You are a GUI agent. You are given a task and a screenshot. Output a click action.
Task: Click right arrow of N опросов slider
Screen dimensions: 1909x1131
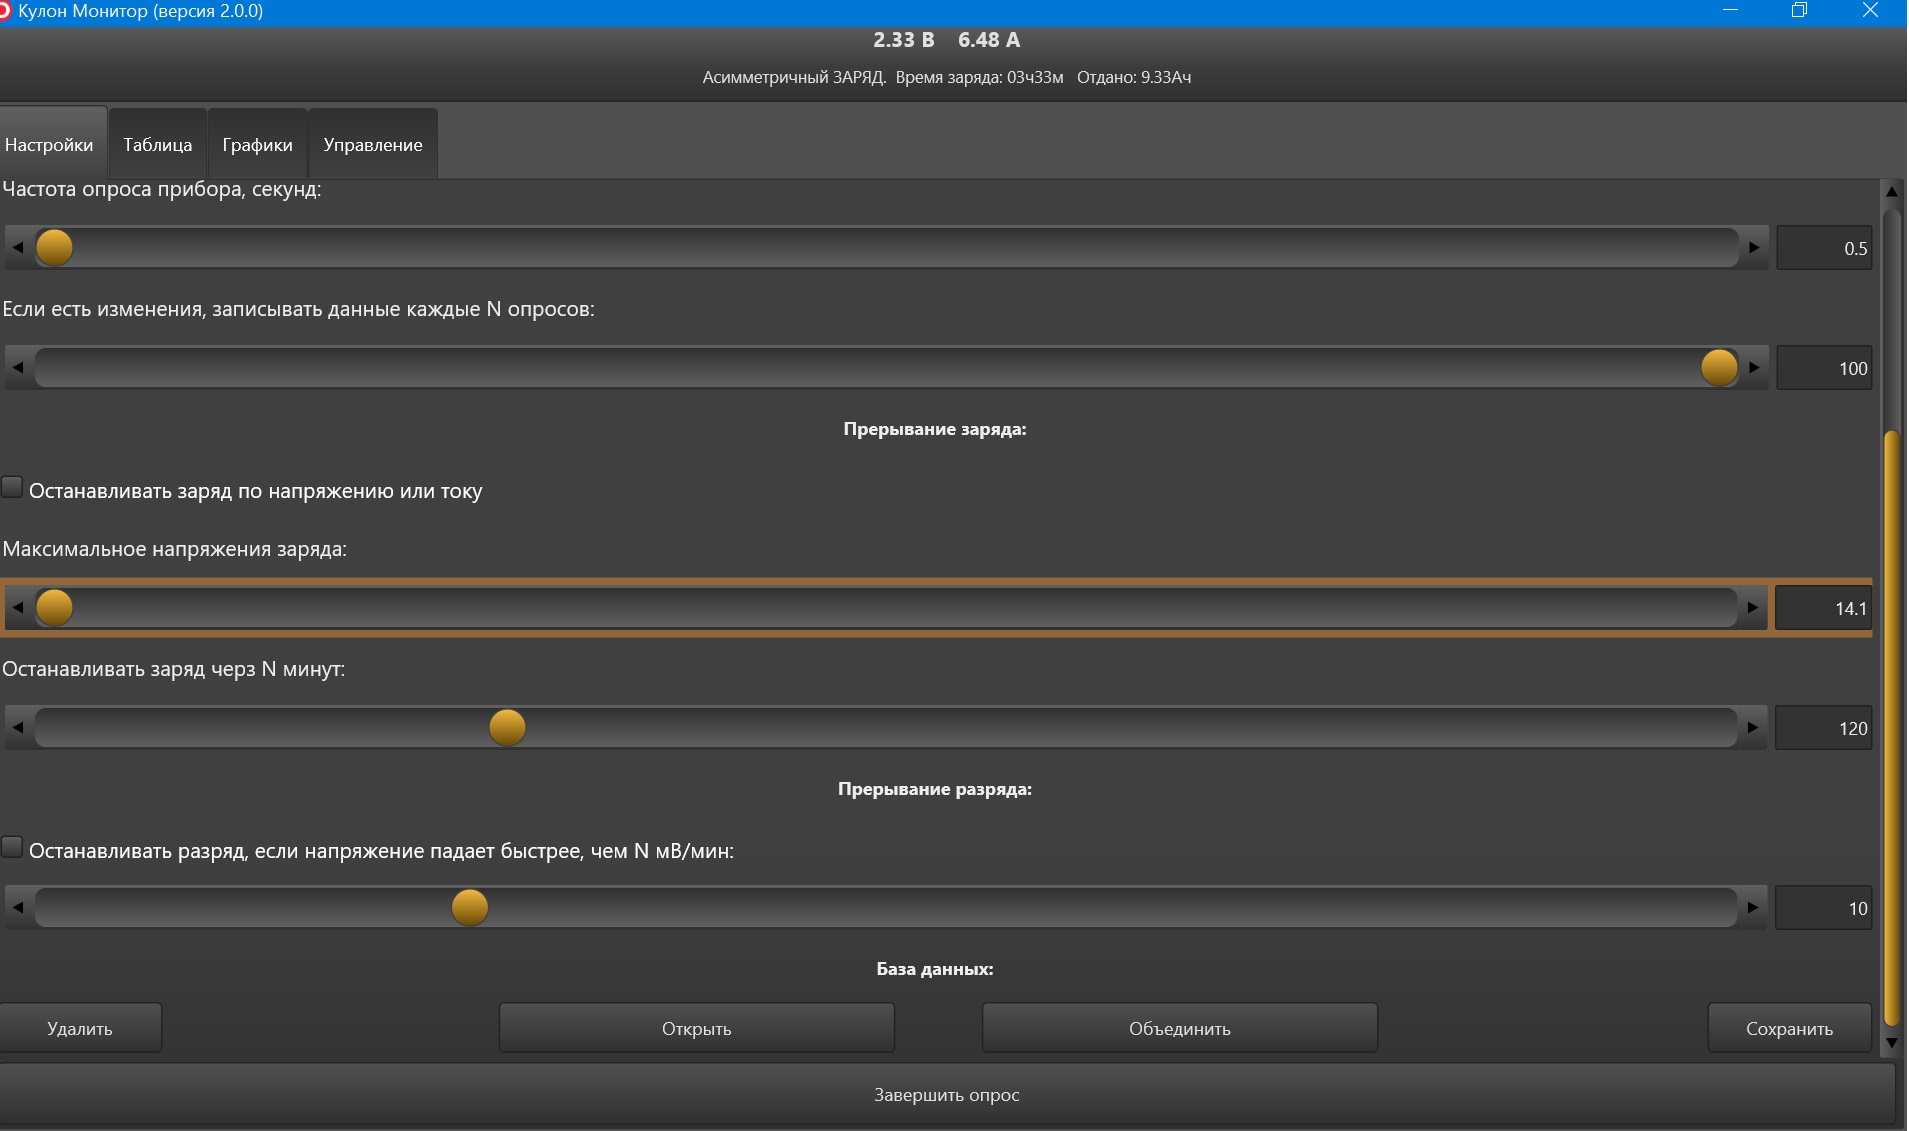(1753, 368)
